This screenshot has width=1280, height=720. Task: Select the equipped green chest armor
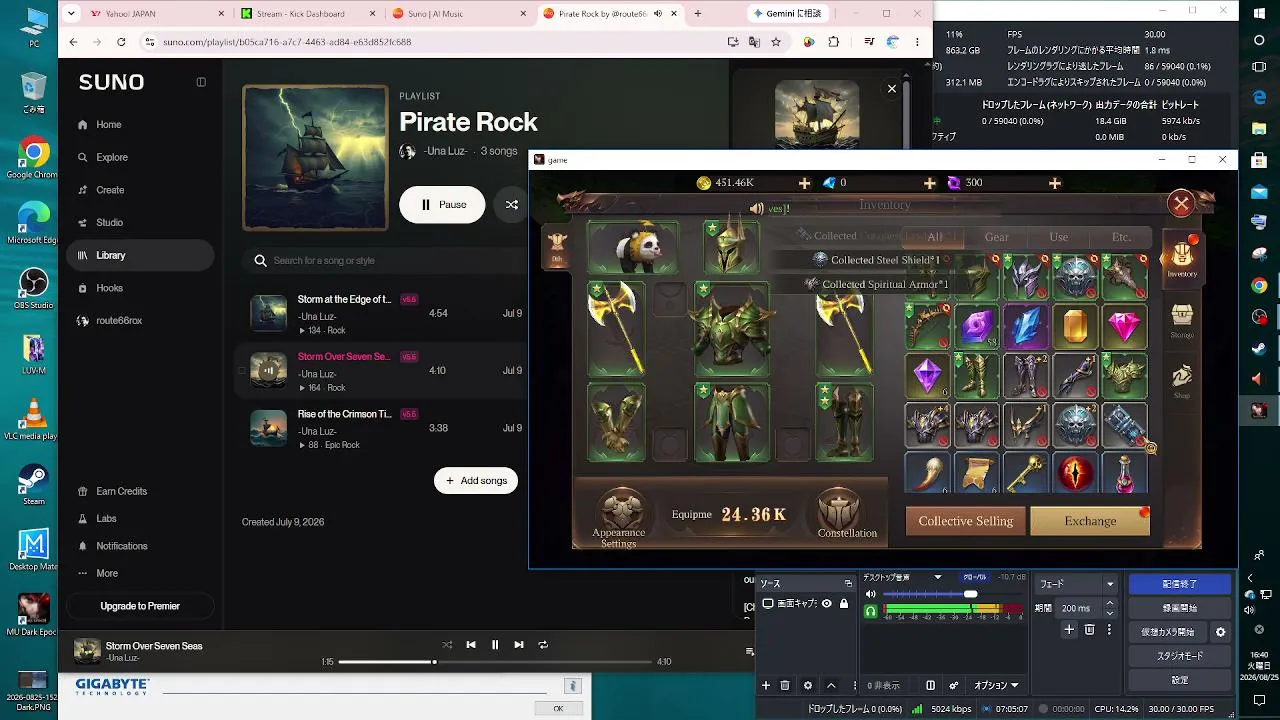pos(731,329)
